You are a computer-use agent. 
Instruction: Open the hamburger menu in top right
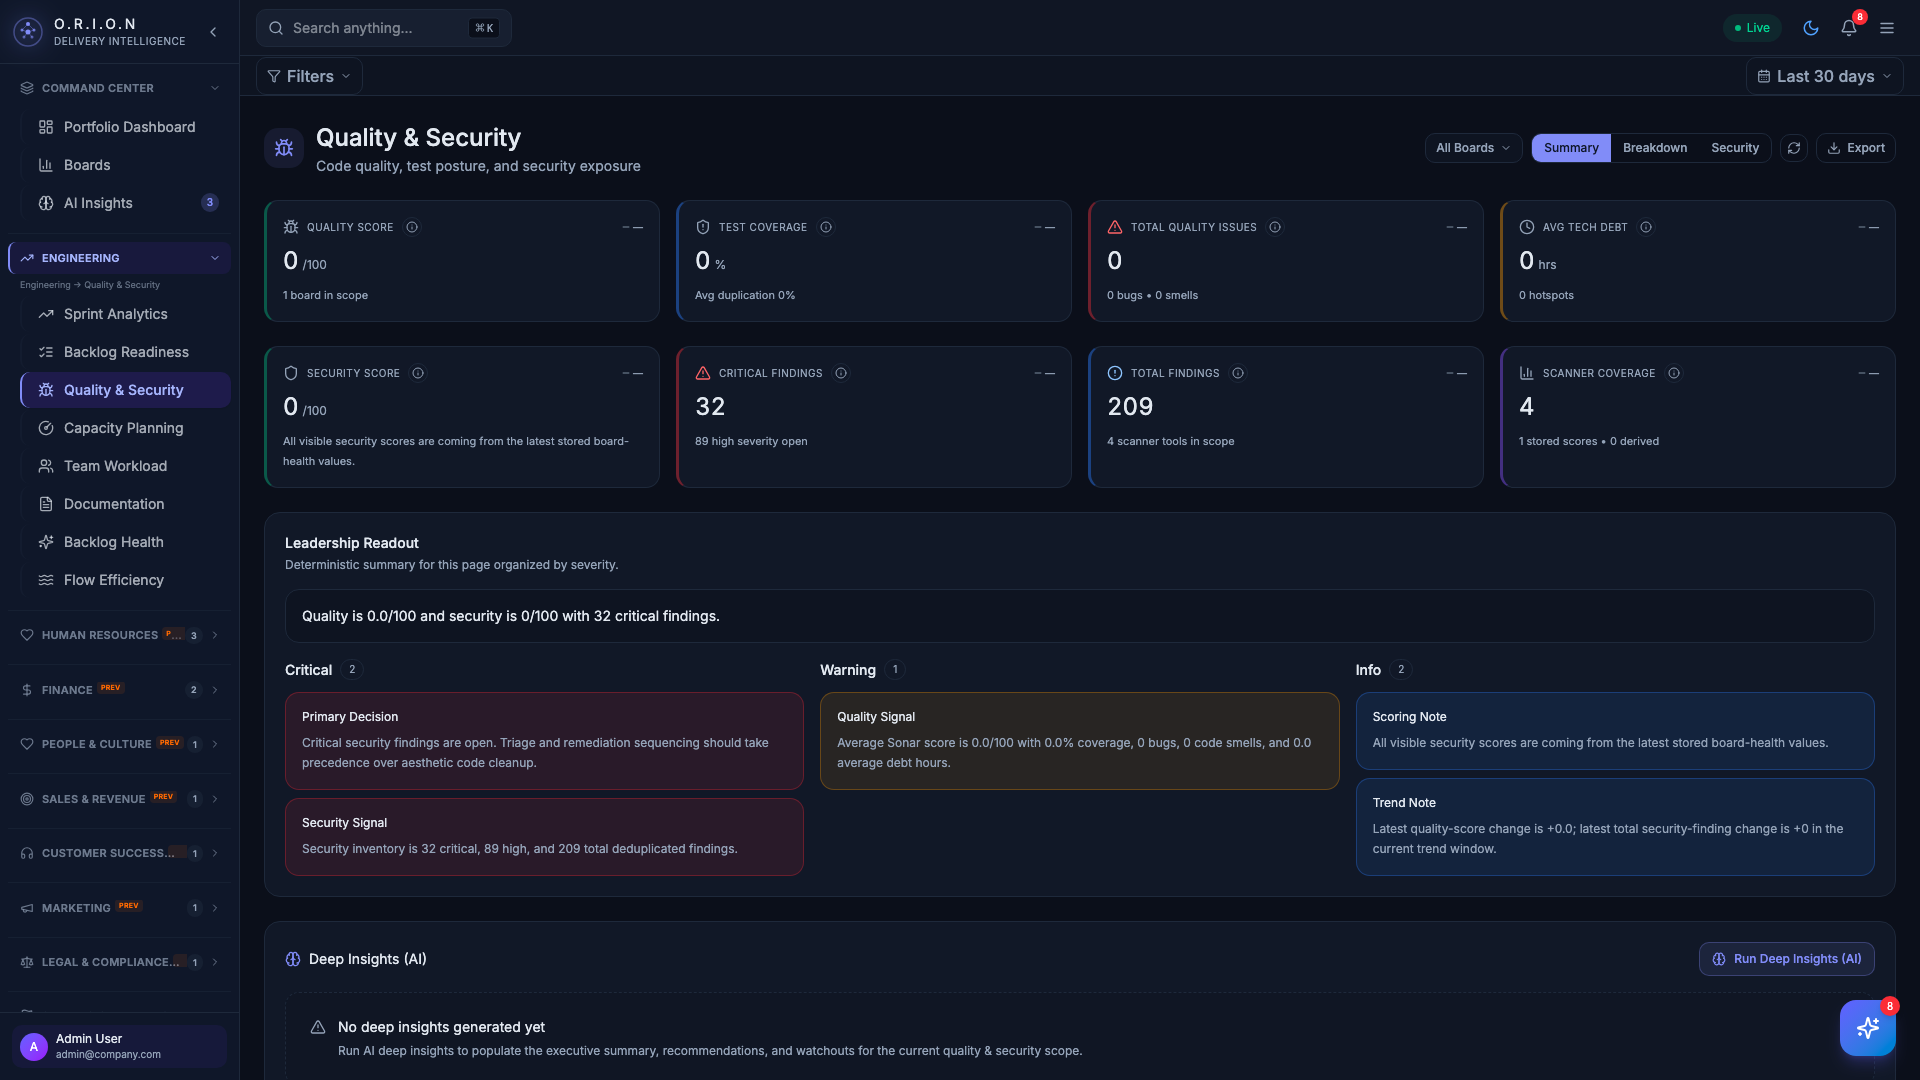coord(1888,28)
